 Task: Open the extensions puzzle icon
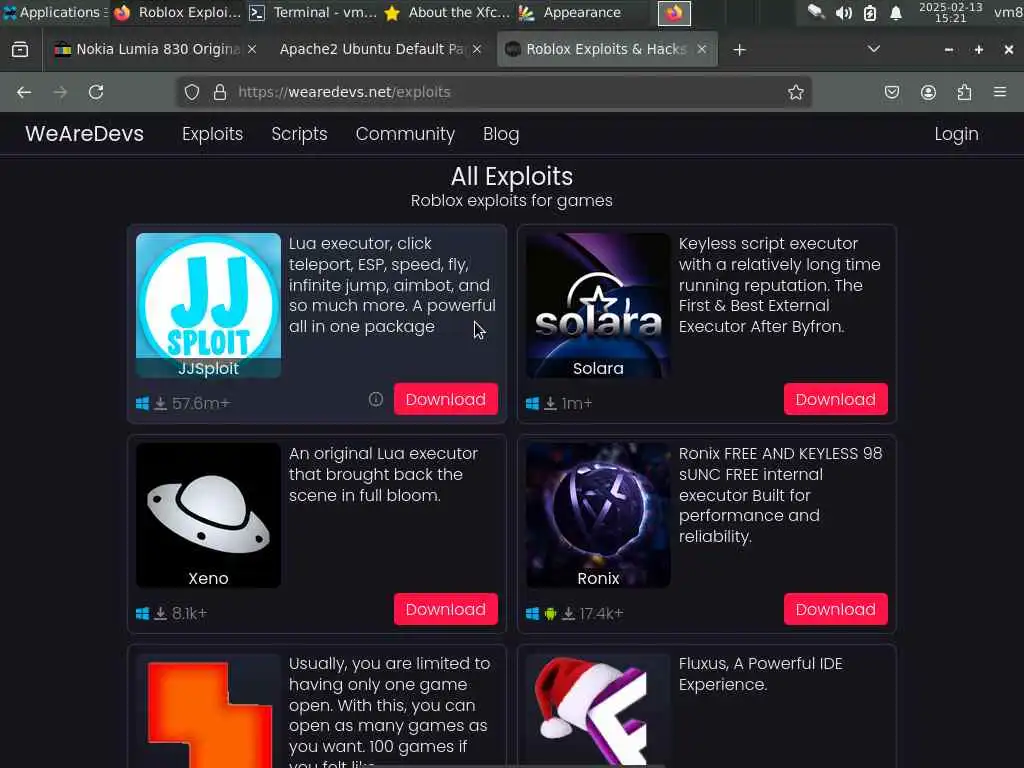coord(964,92)
